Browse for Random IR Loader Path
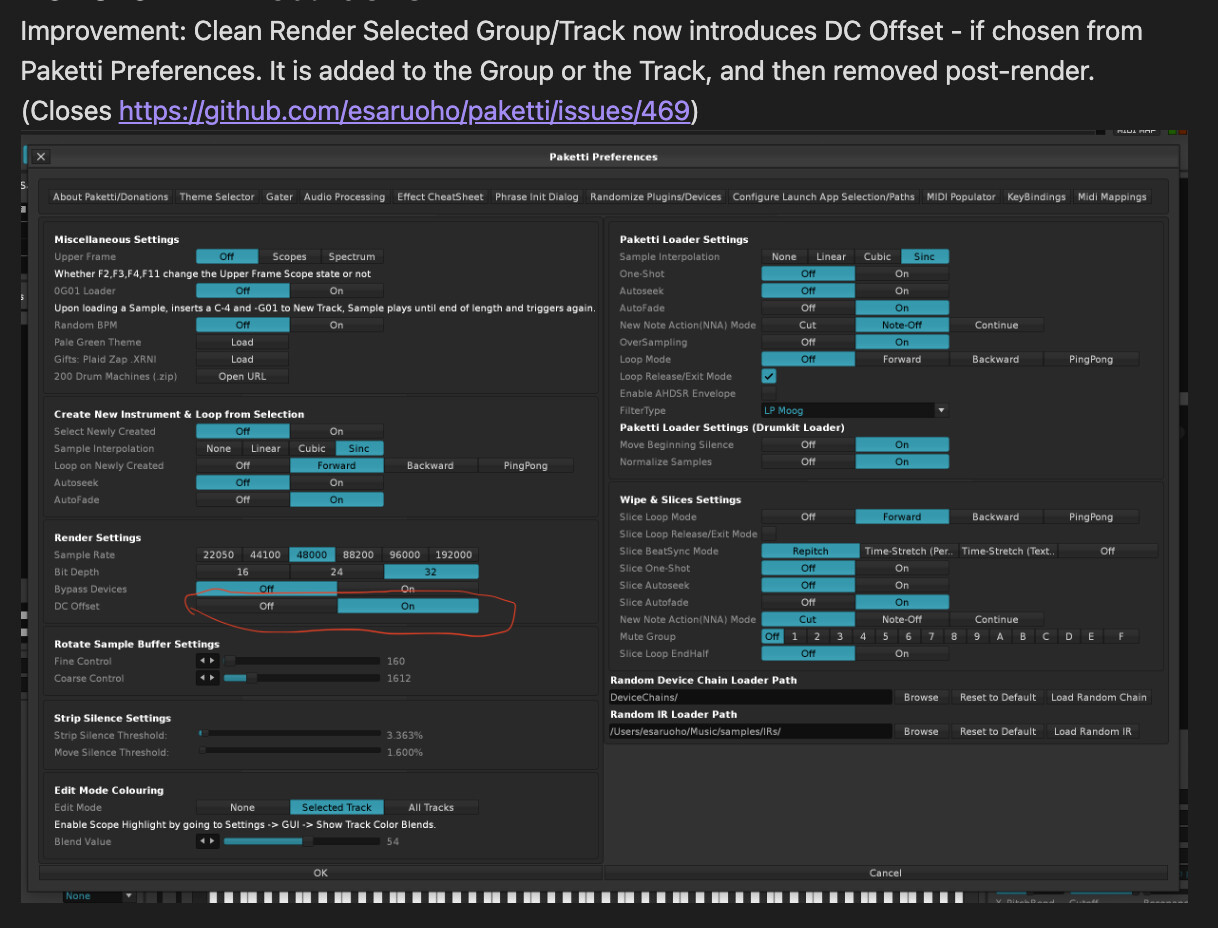Viewport: 1218px width, 928px height. tap(921, 731)
